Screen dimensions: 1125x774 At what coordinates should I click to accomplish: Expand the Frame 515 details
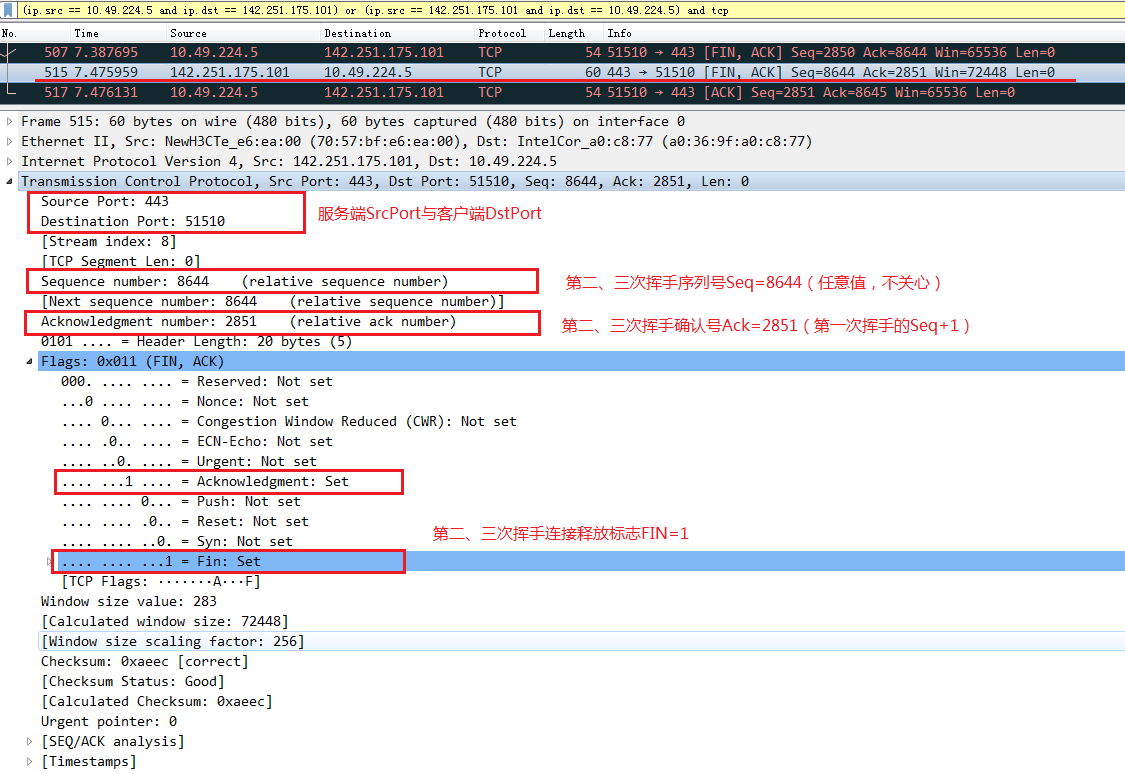pos(10,121)
